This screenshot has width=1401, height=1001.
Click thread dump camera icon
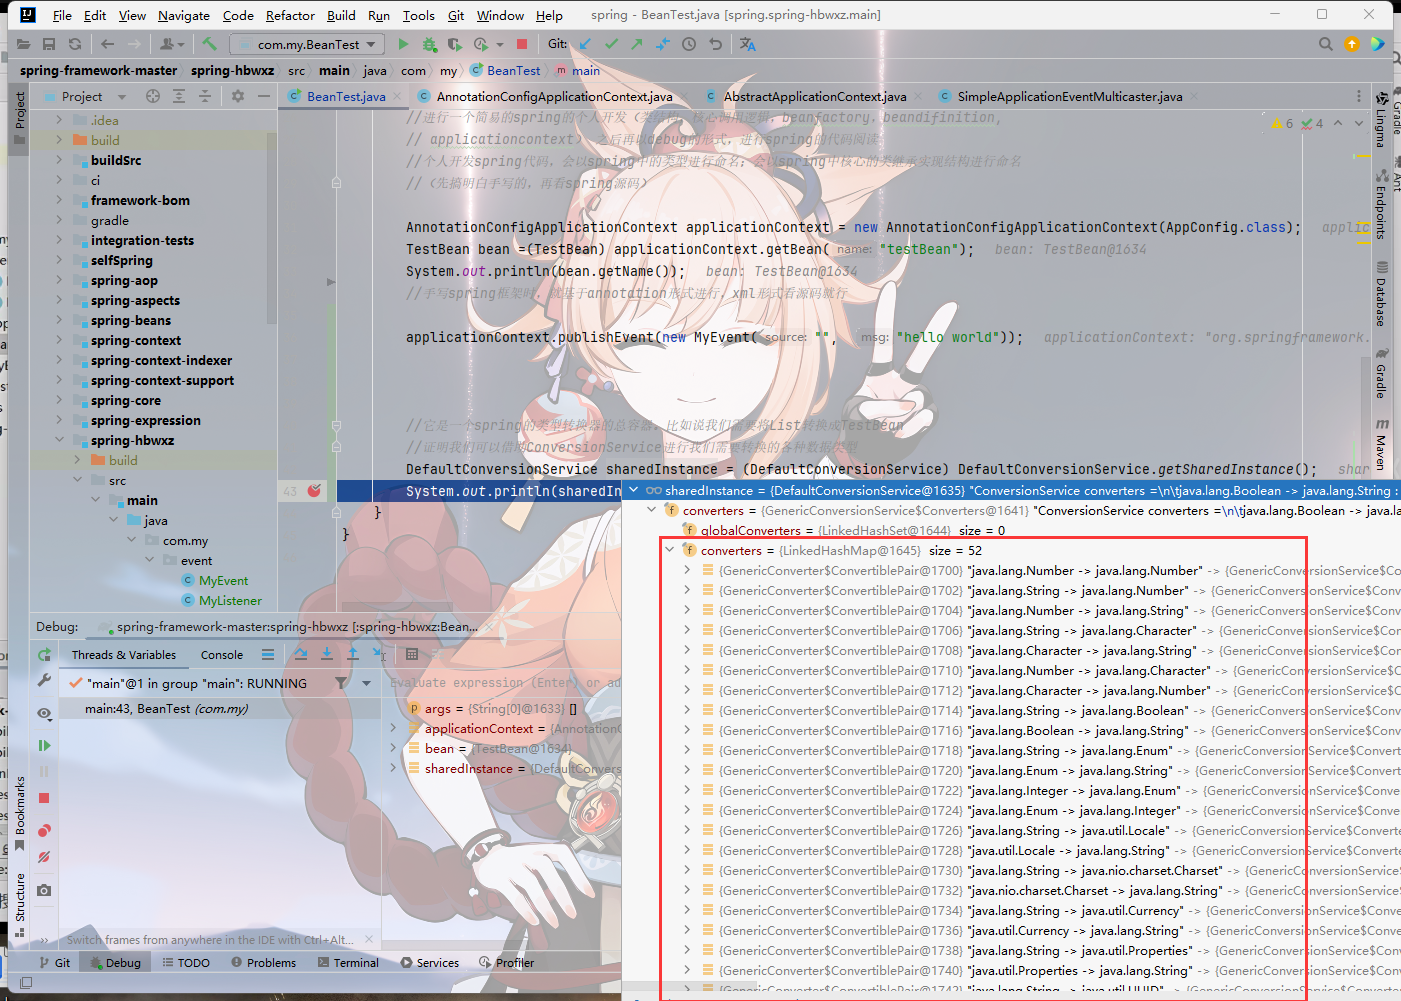44,890
